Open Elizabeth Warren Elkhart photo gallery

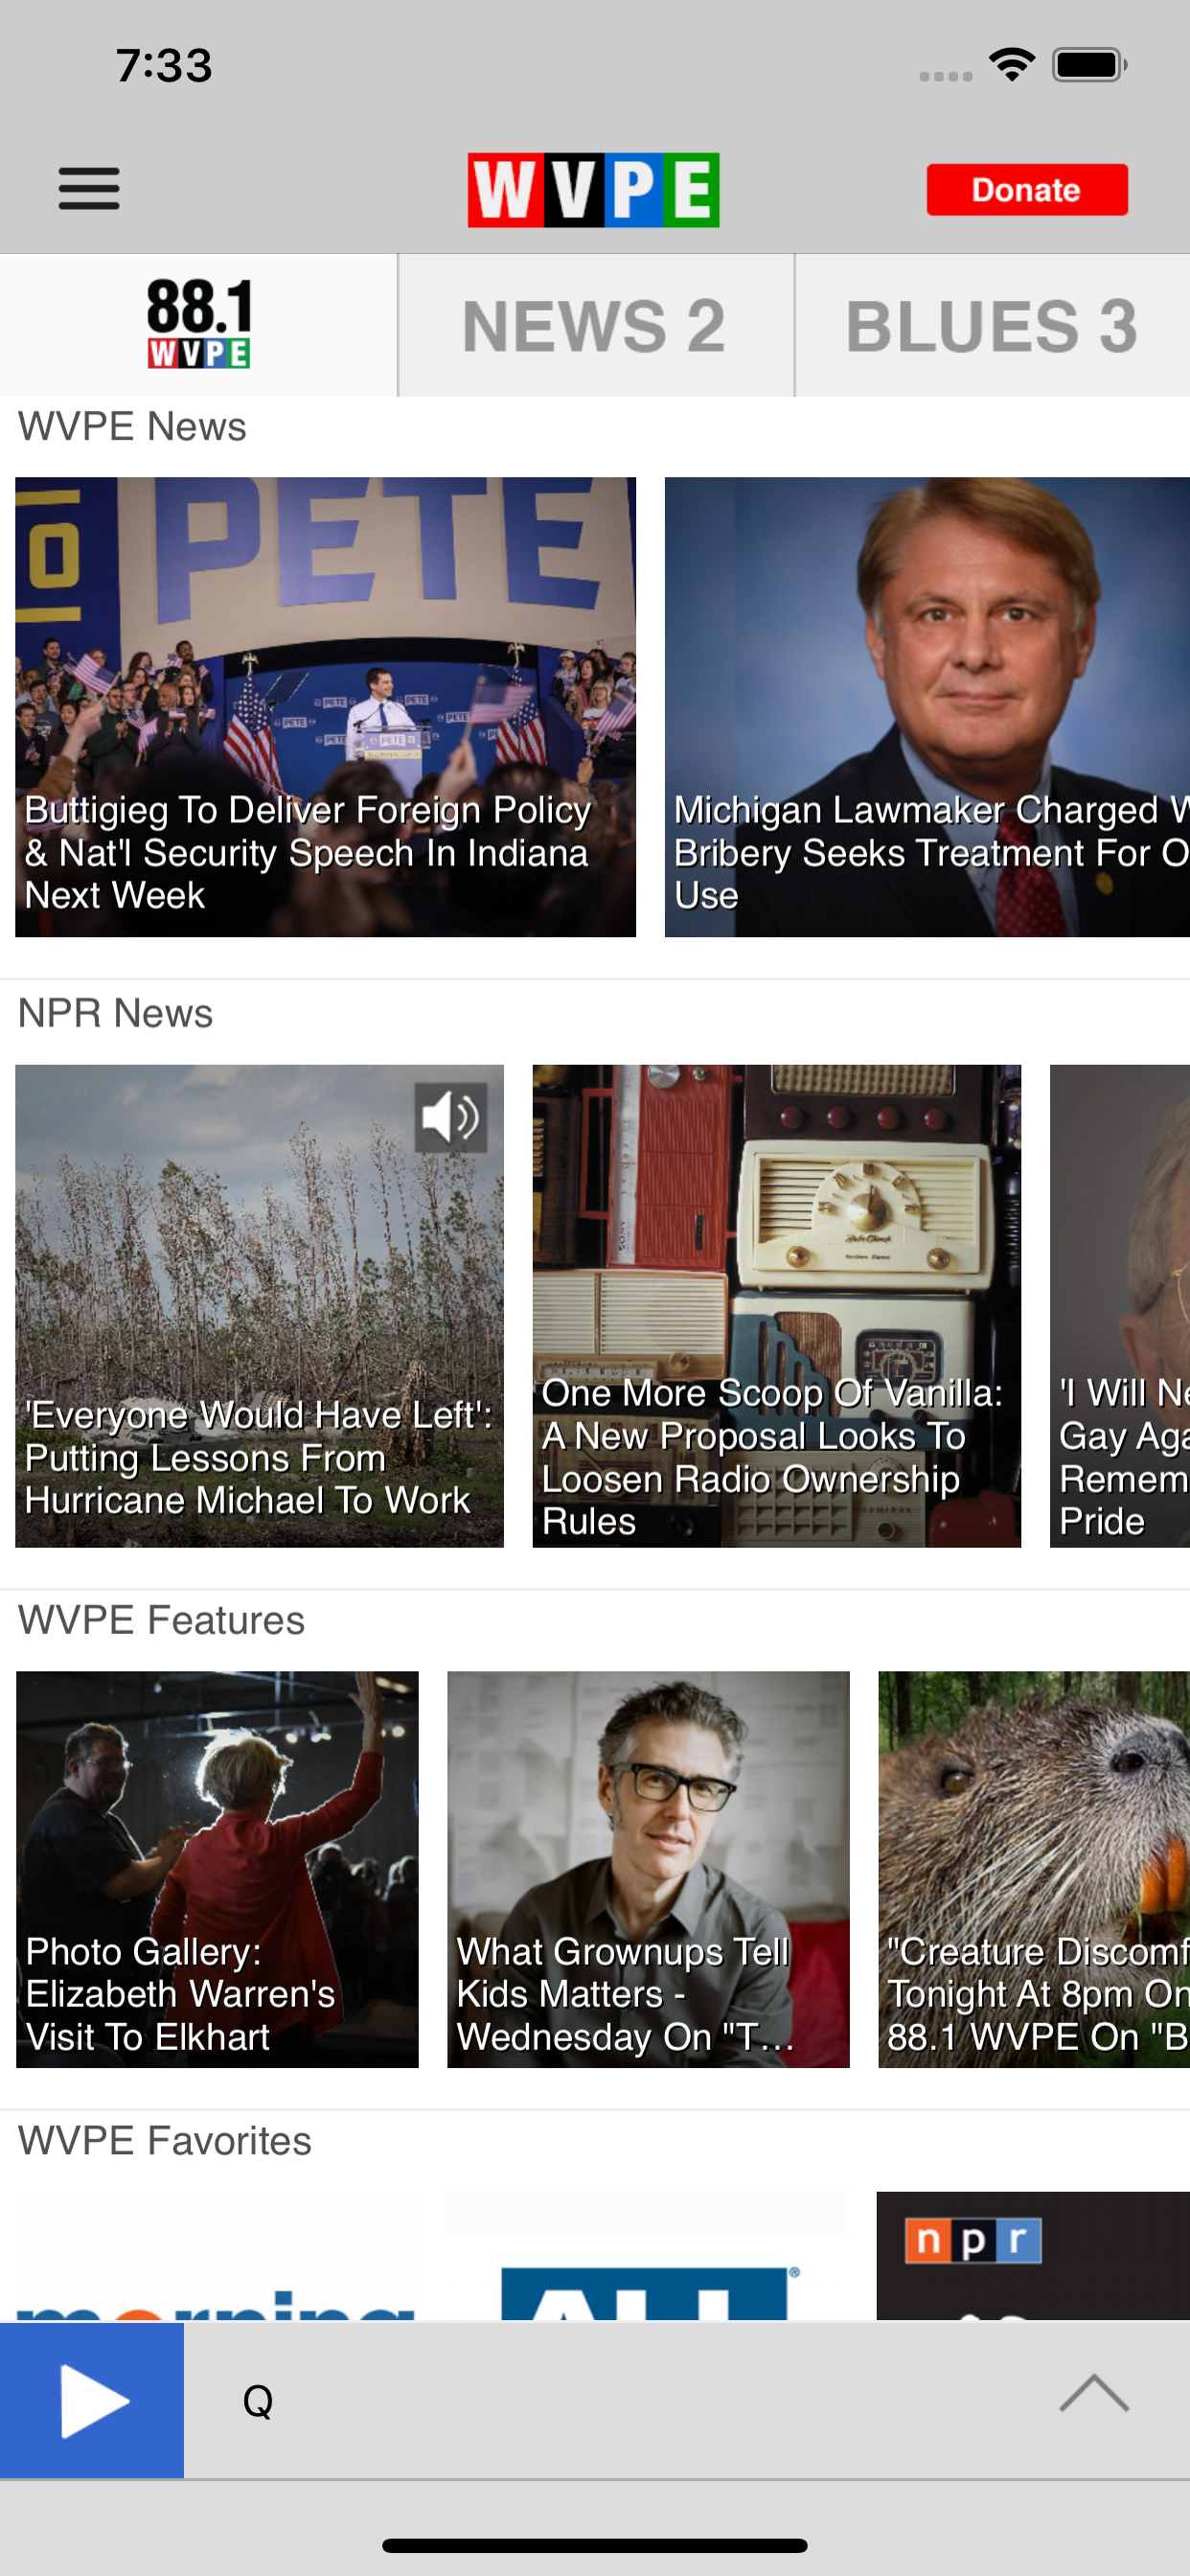pyautogui.click(x=217, y=1869)
